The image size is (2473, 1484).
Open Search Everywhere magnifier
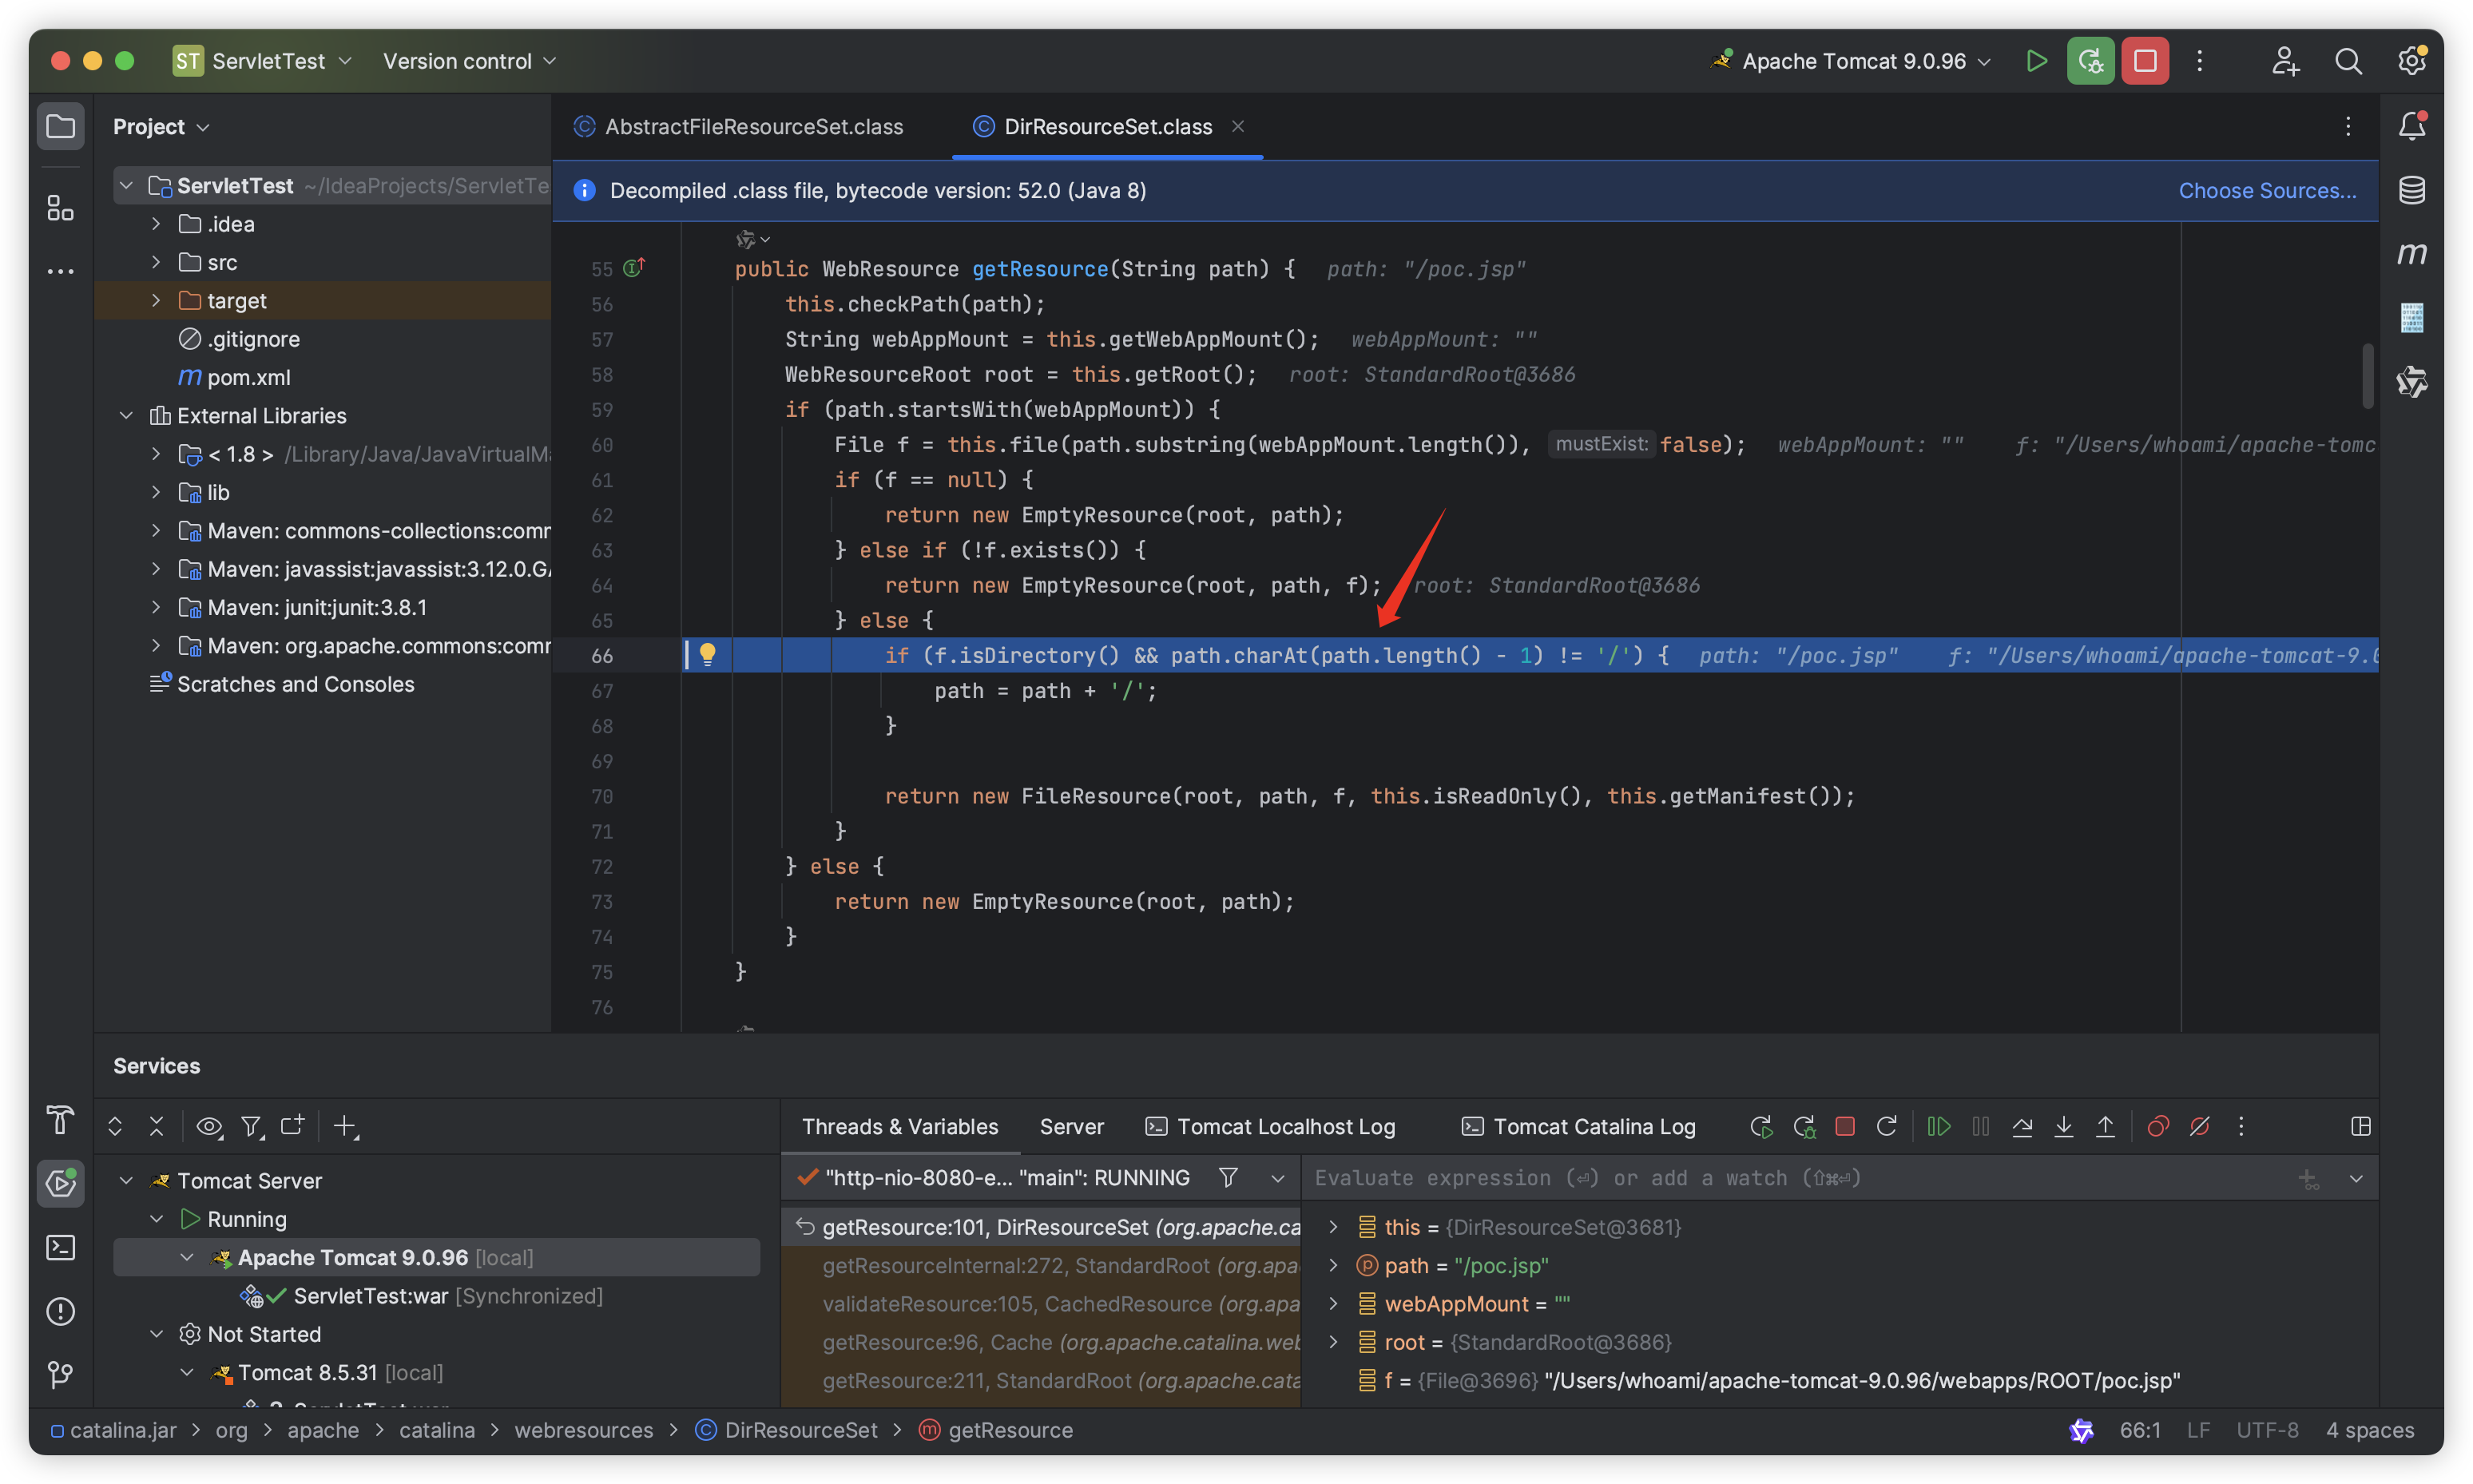click(2348, 61)
